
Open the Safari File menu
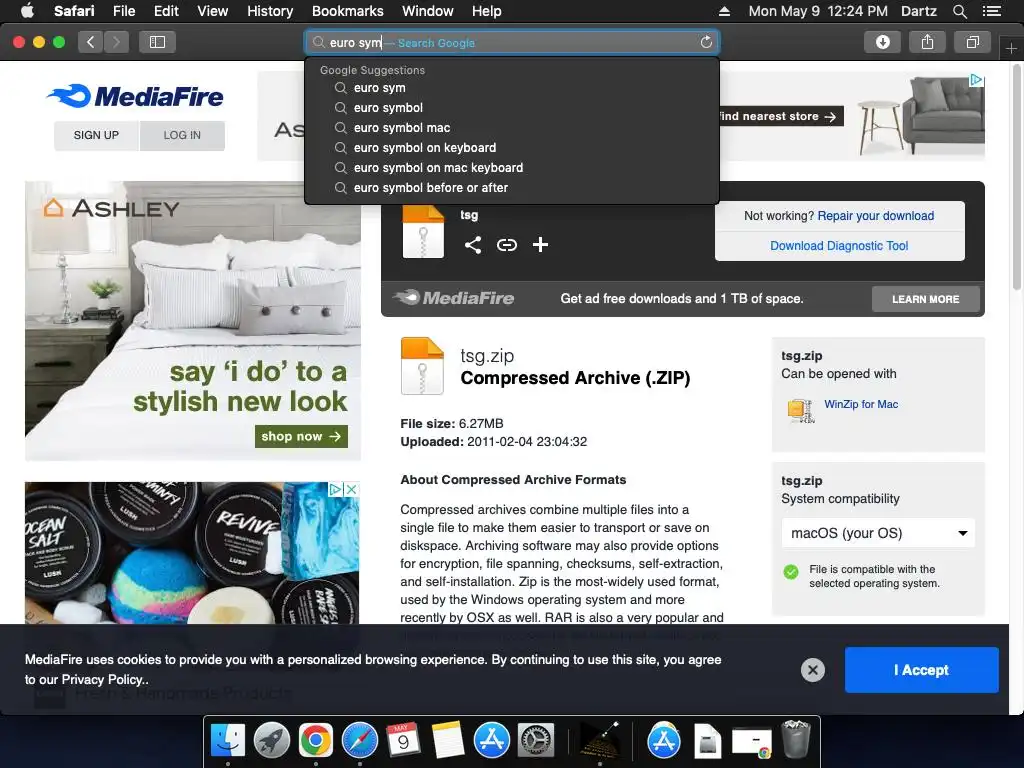point(123,11)
